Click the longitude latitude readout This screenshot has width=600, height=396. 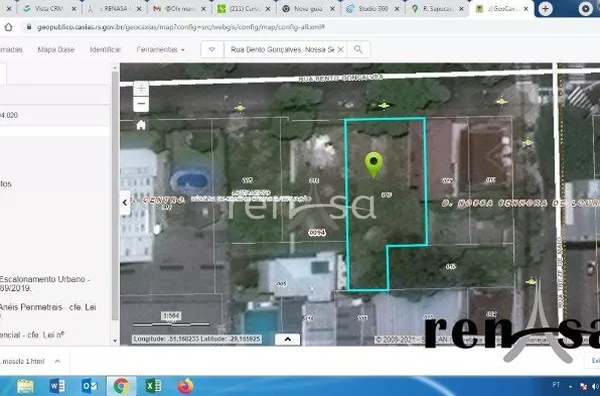(197, 339)
